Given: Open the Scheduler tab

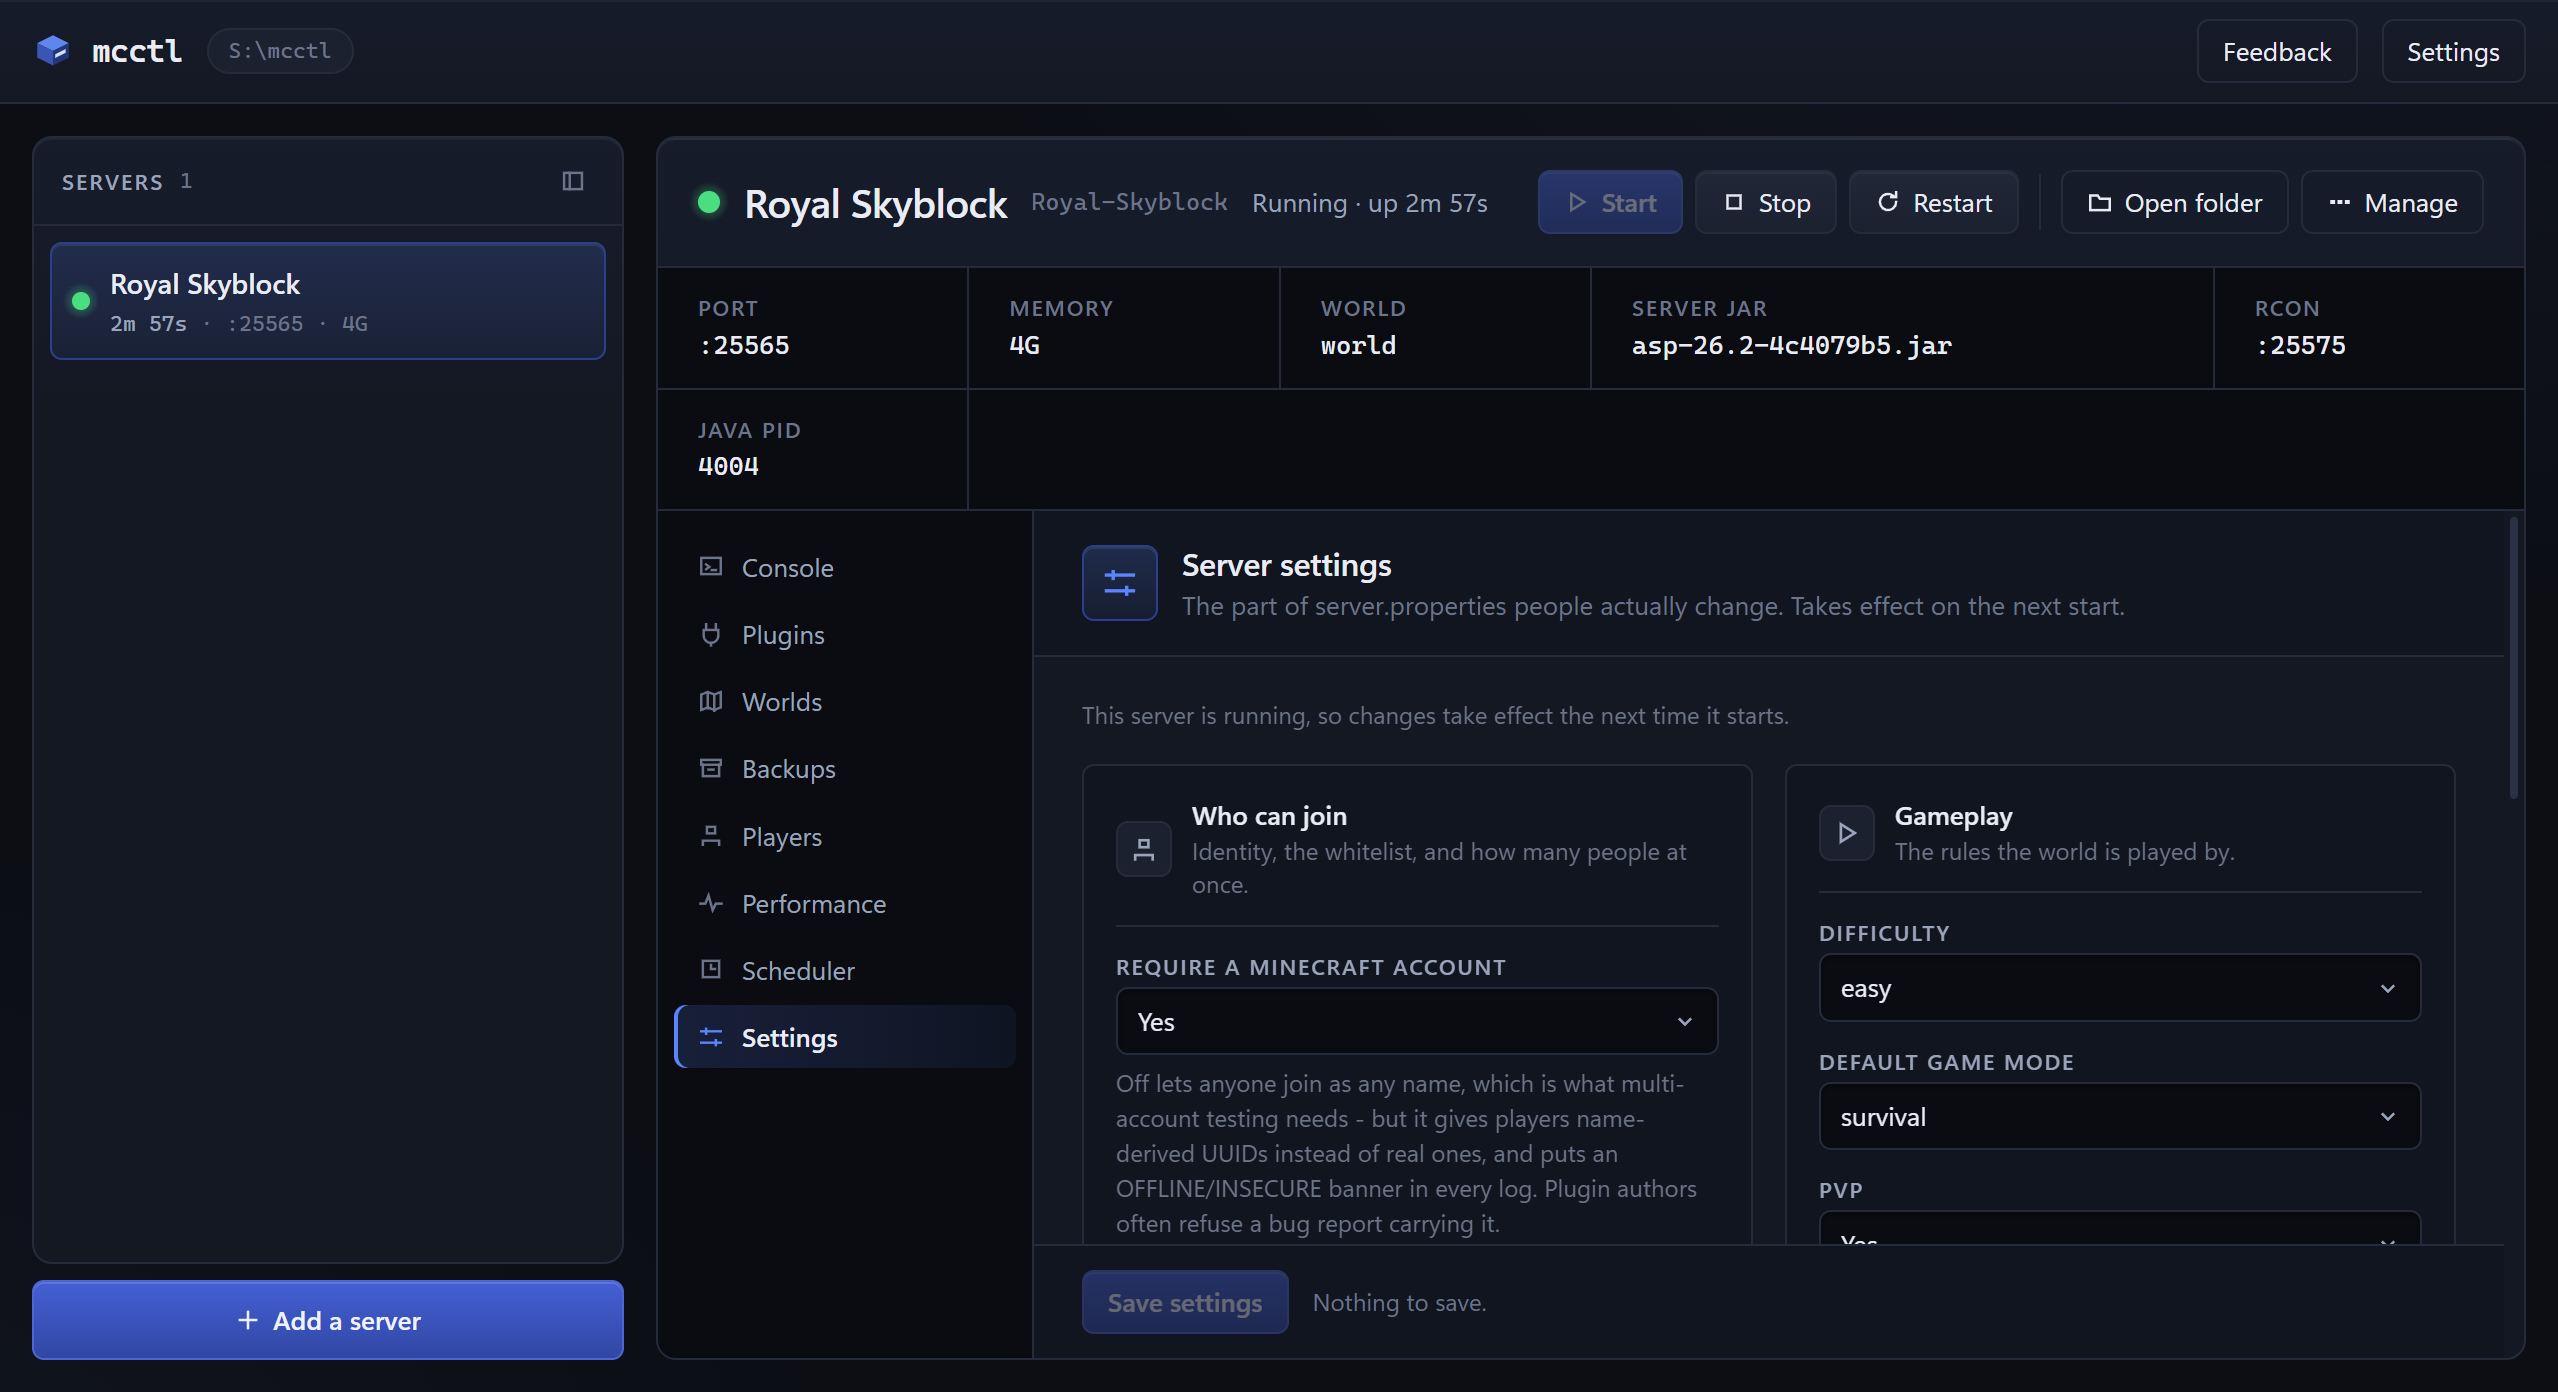Looking at the screenshot, I should pos(845,971).
